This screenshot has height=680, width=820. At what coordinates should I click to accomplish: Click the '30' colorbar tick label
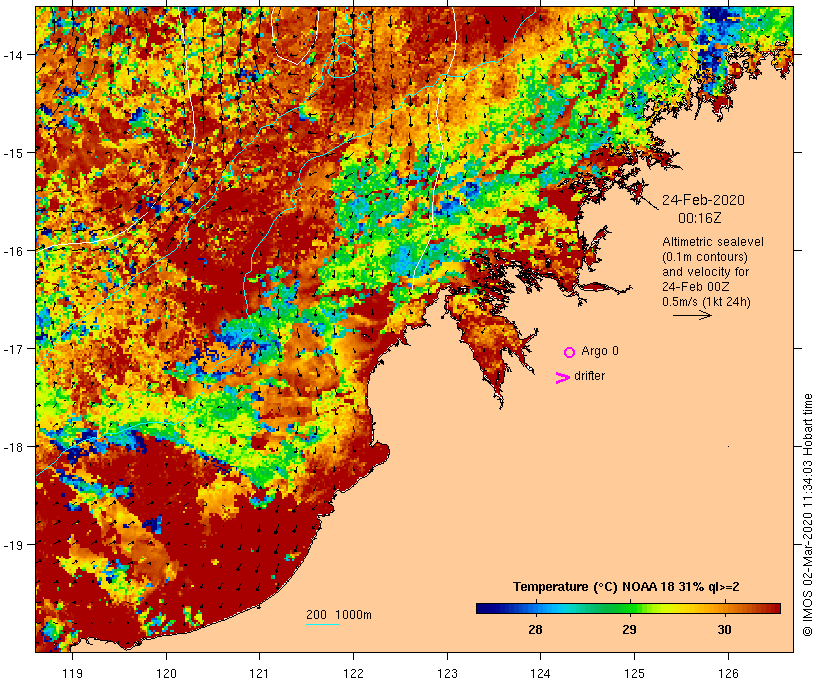tap(724, 630)
